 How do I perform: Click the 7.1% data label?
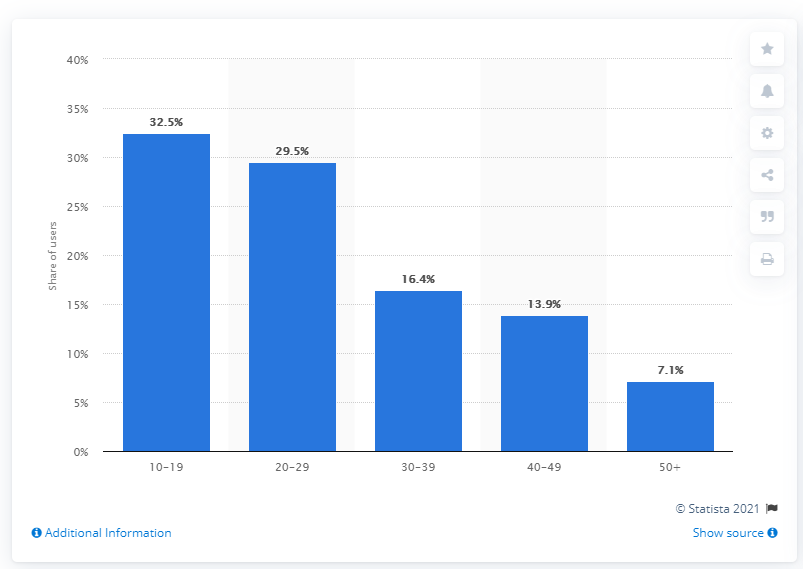coord(670,370)
